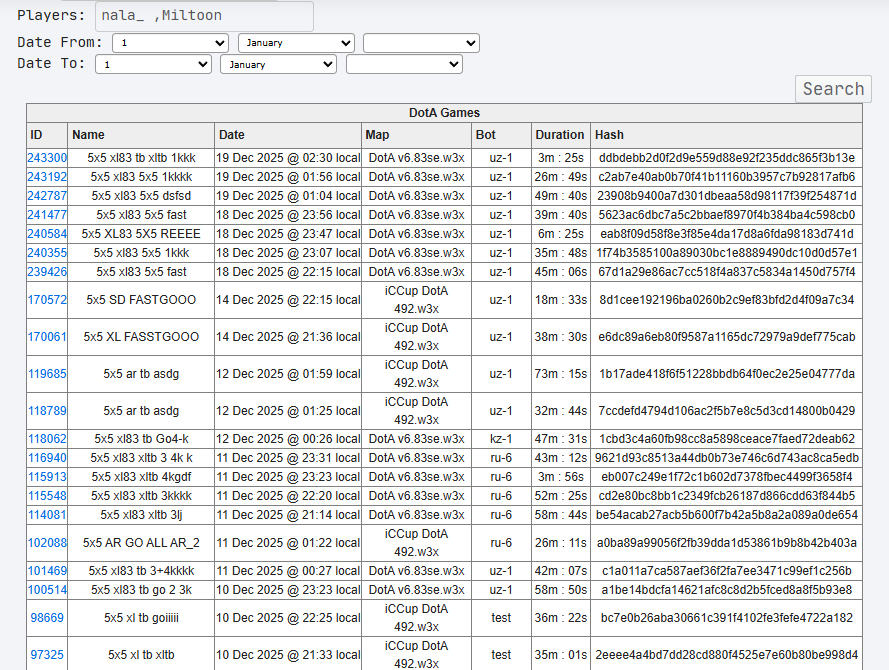The image size is (889, 670).
Task: Select game name '5x5 xl tb goiiiii'
Action: 141,618
